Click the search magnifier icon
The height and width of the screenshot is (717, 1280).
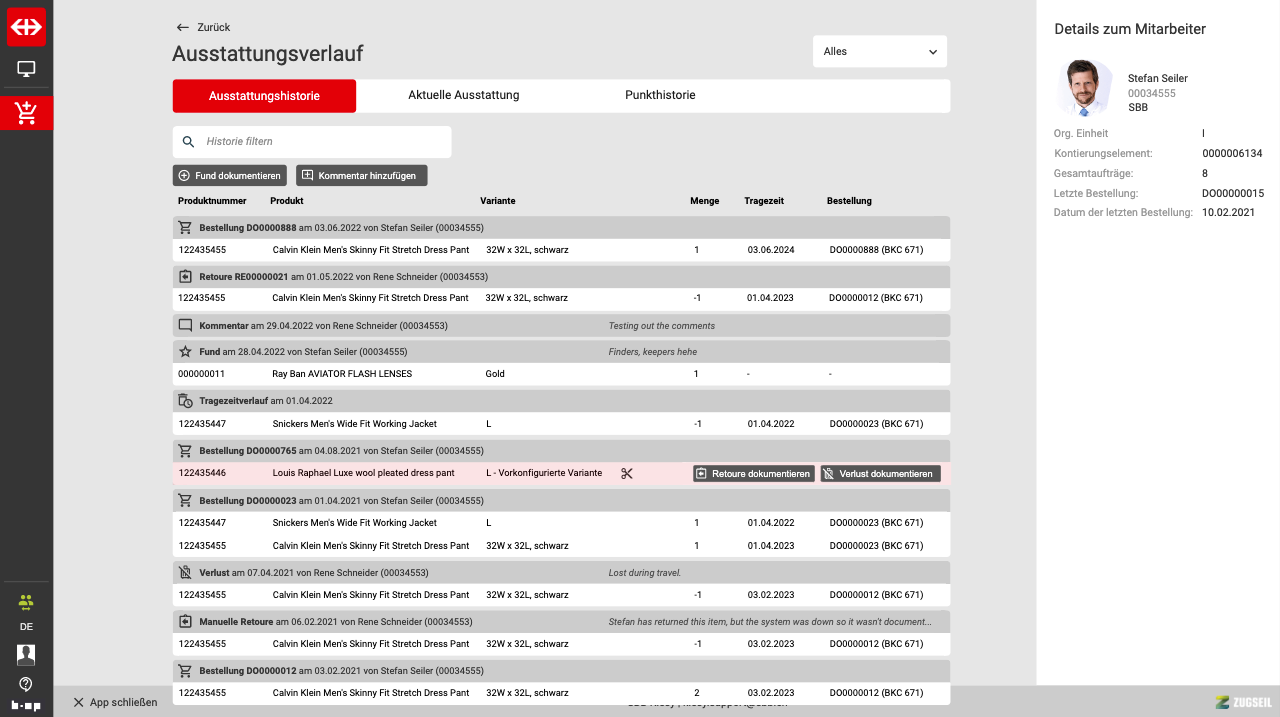(188, 142)
